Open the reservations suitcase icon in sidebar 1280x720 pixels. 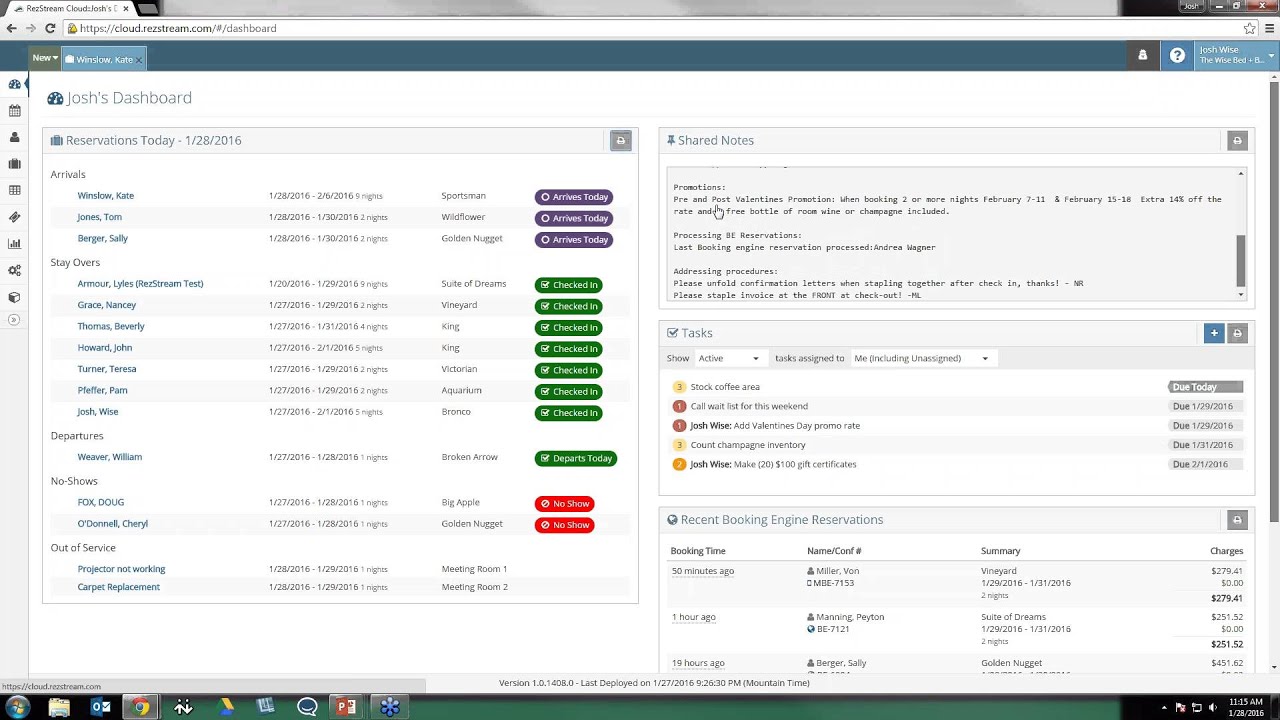click(x=14, y=164)
